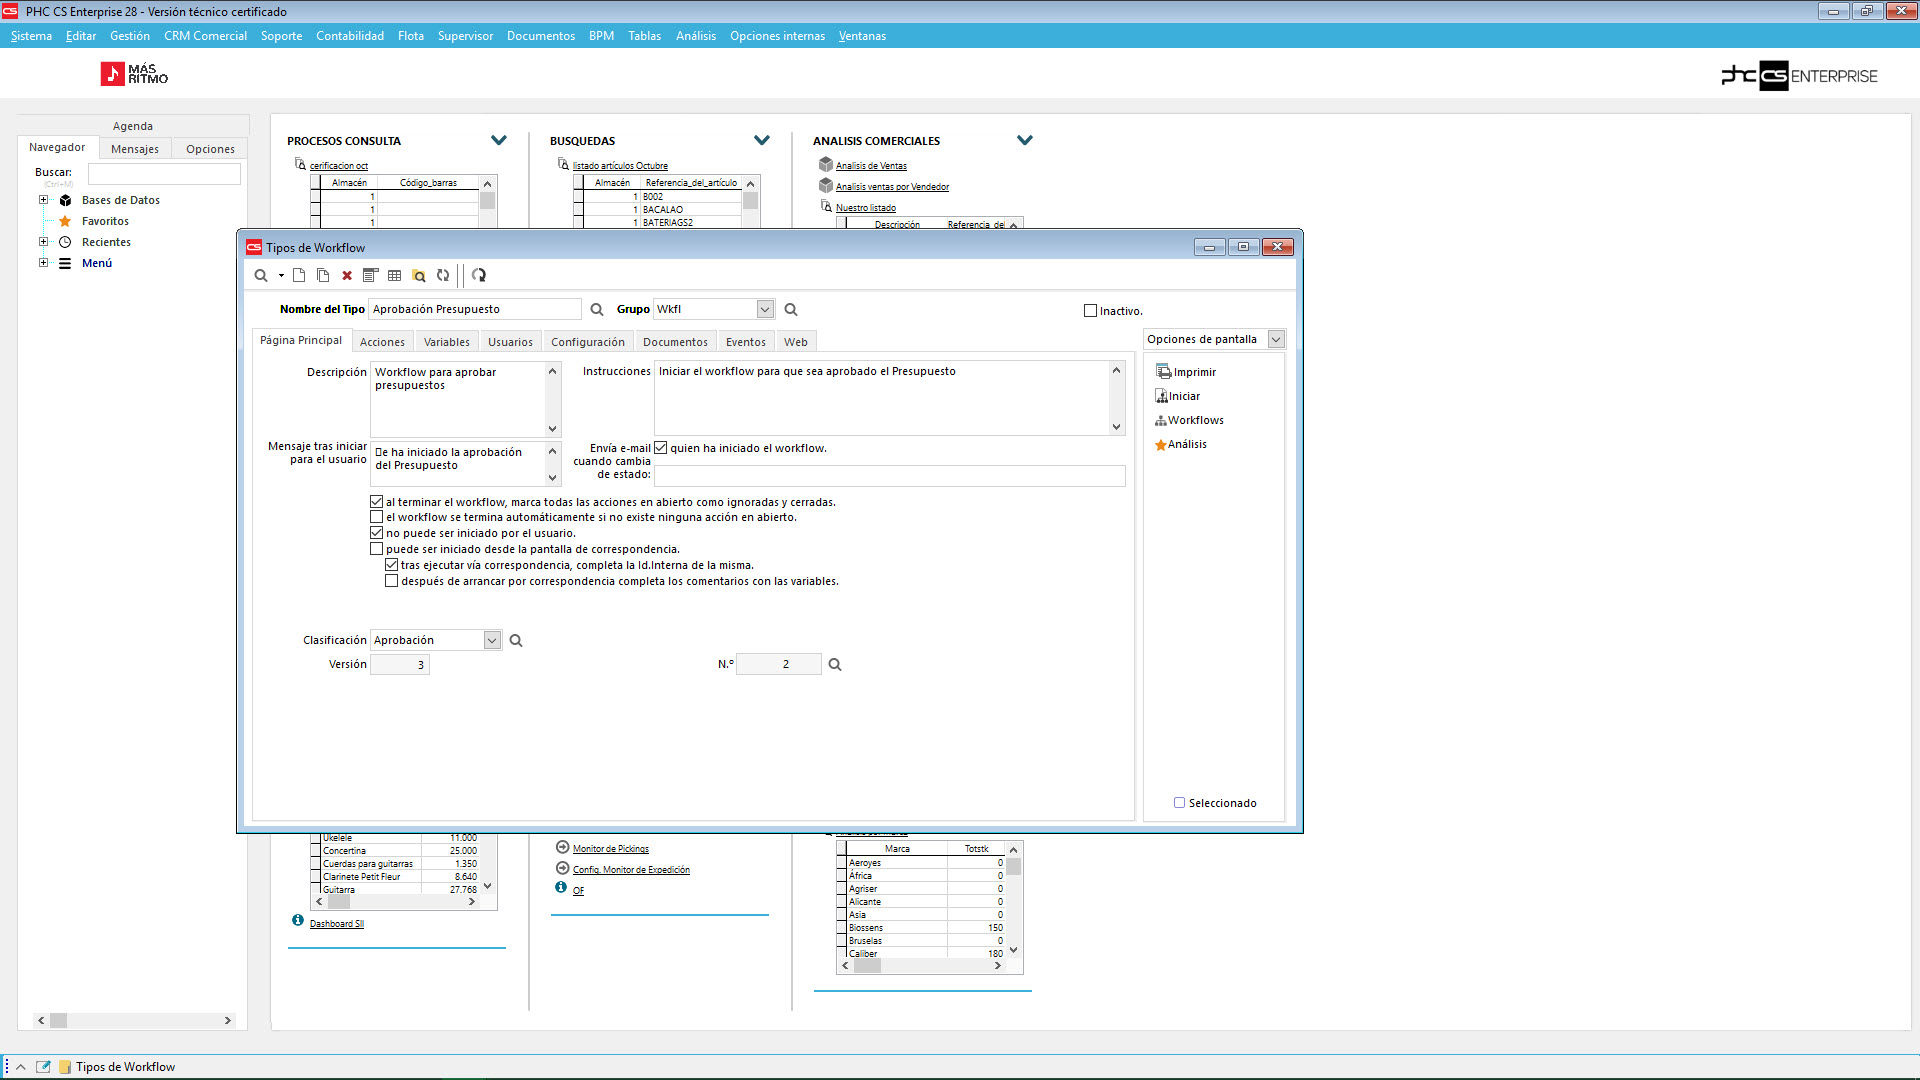Click the edit pencil icon in status bar

tap(43, 1067)
